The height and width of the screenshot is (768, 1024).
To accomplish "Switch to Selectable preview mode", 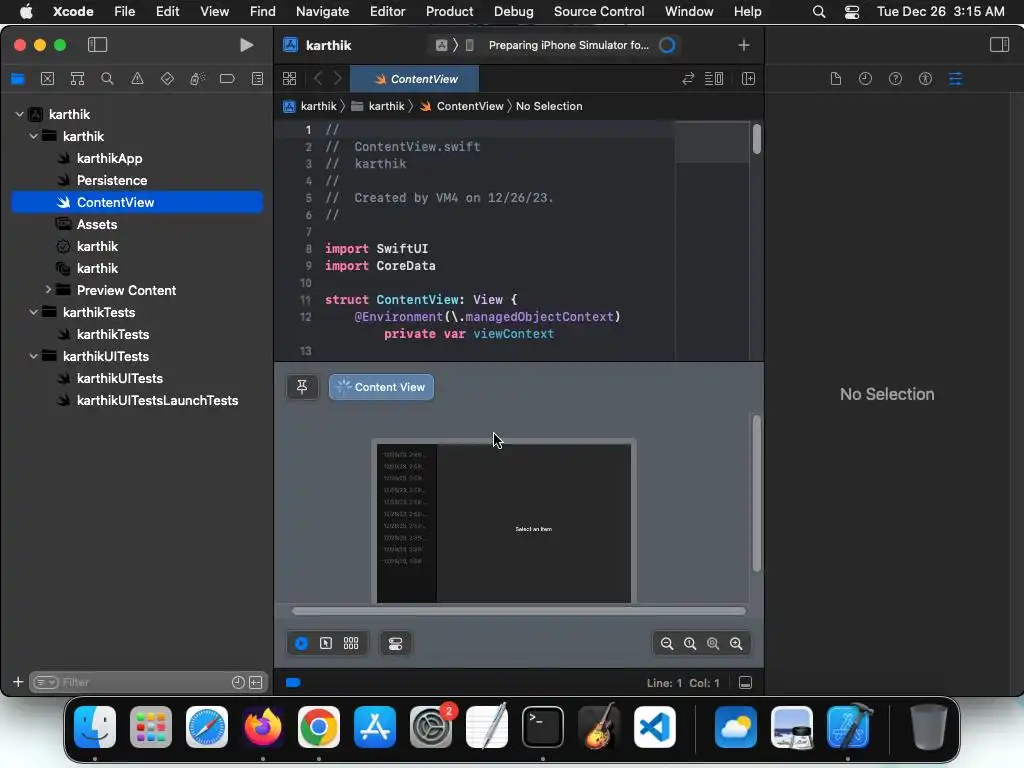I will [326, 643].
